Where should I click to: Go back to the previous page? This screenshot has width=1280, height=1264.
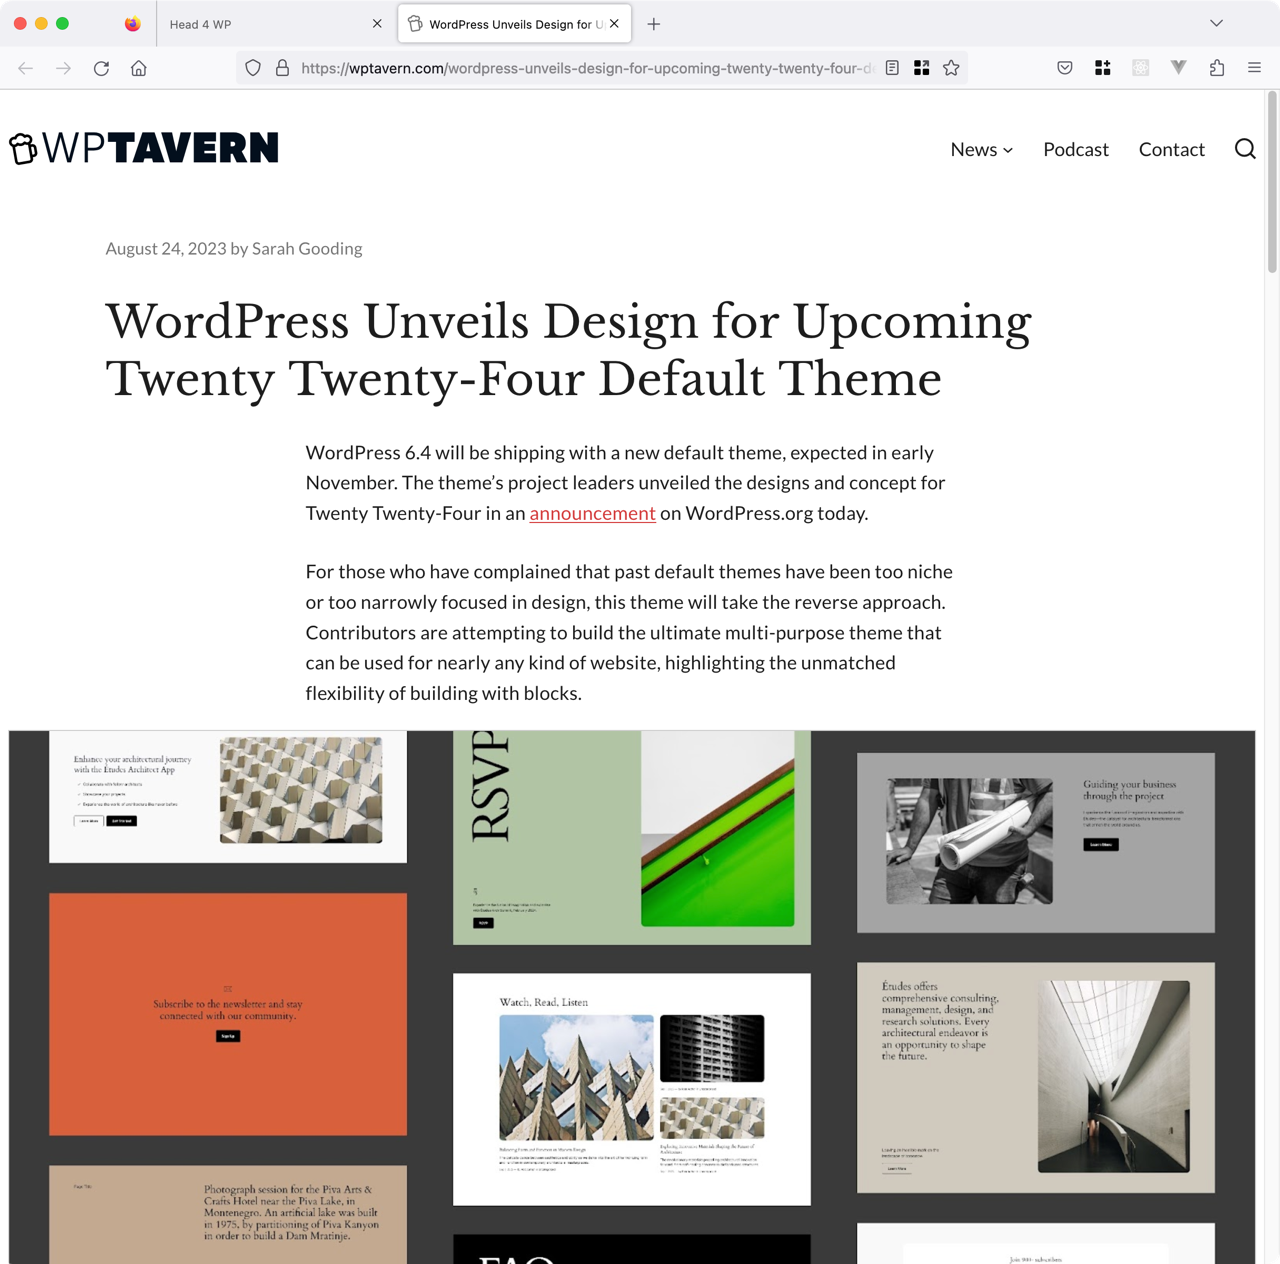(x=26, y=68)
